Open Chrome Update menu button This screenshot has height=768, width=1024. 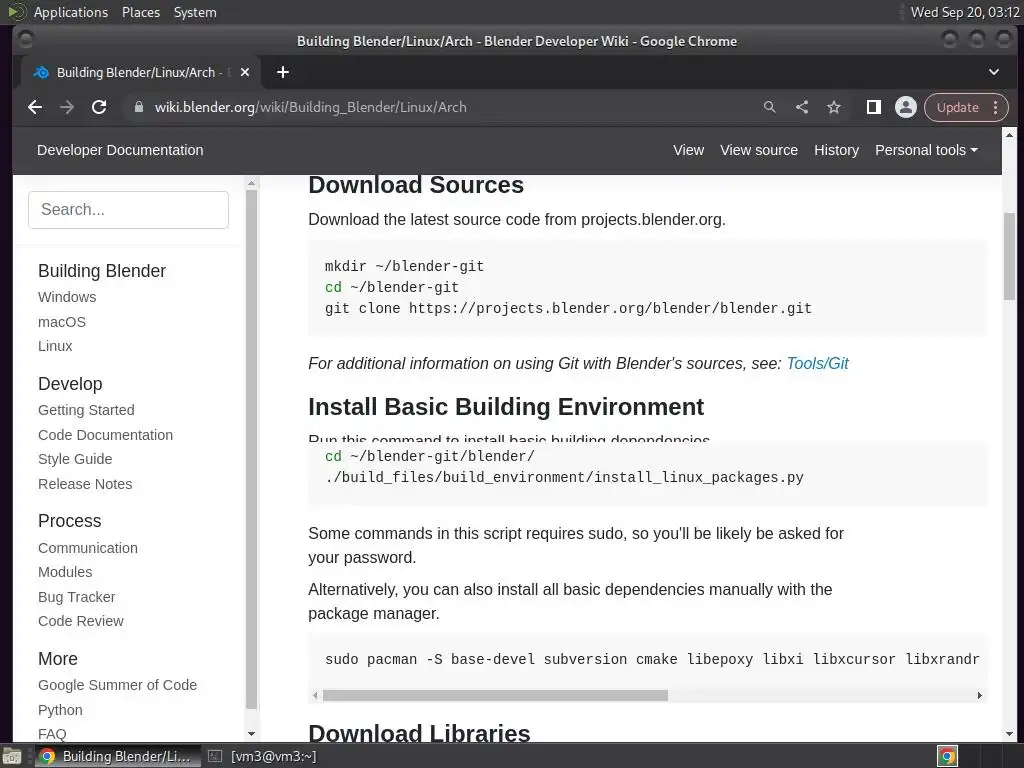pos(966,107)
